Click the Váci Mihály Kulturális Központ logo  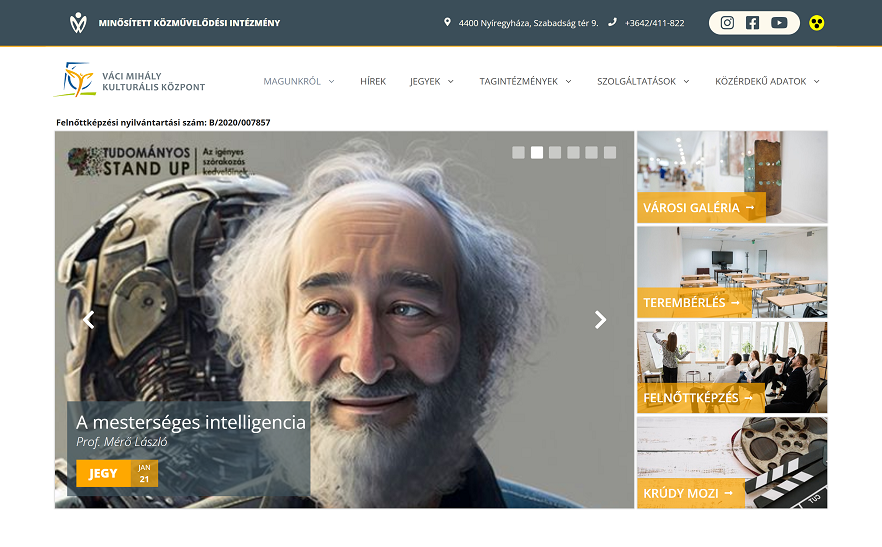(x=129, y=80)
